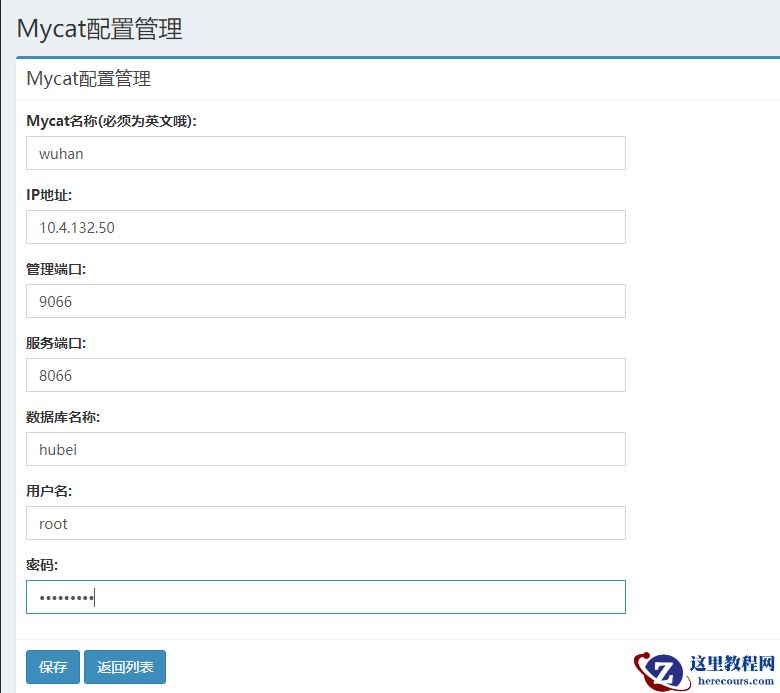
Task: Click the 服务端口 field with 8066
Action: (326, 375)
